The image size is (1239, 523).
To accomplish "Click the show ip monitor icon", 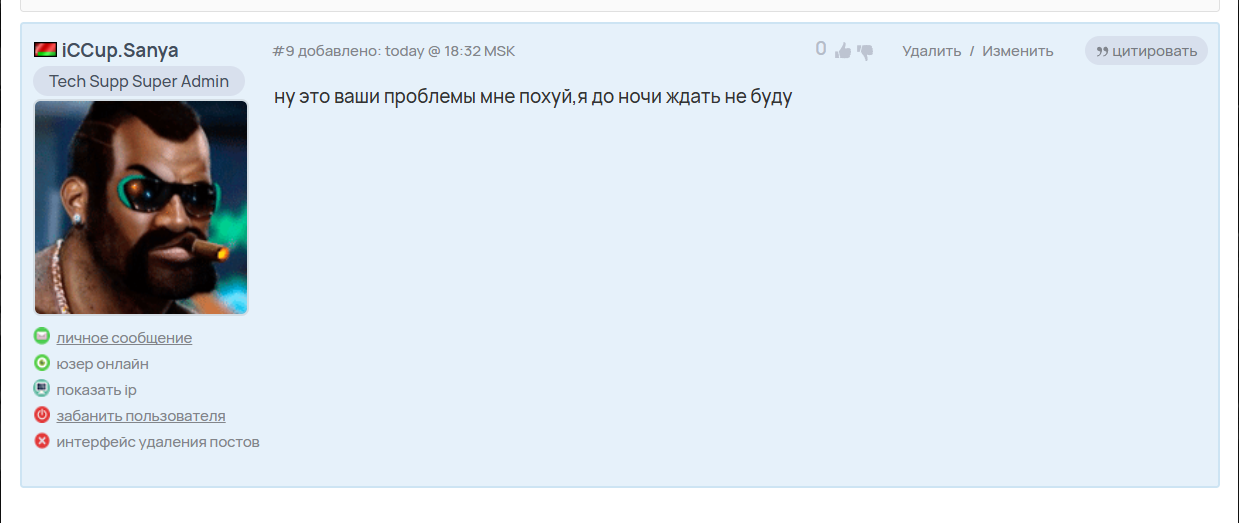I will [42, 389].
